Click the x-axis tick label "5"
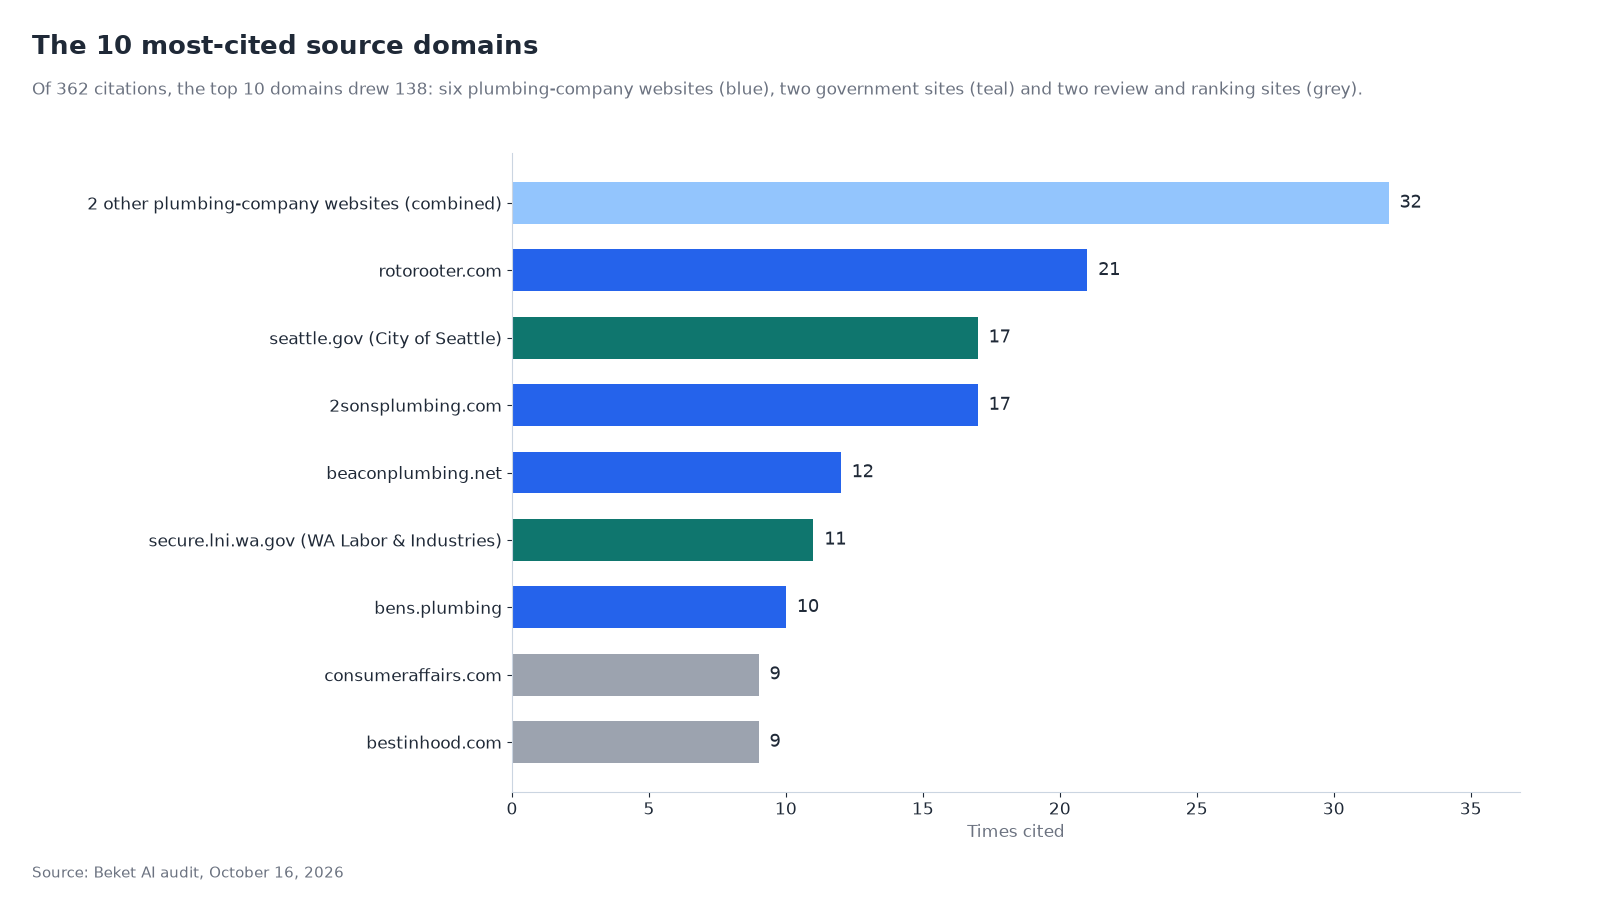Viewport: 1600px width, 900px height. [649, 809]
